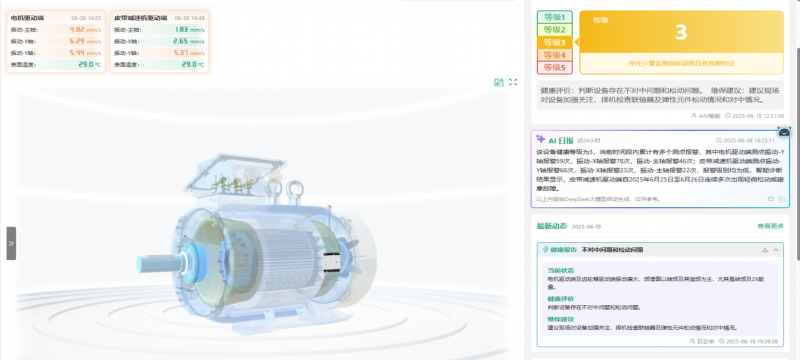Click the 近24小时 label
The image size is (800, 360).
[x=589, y=141]
